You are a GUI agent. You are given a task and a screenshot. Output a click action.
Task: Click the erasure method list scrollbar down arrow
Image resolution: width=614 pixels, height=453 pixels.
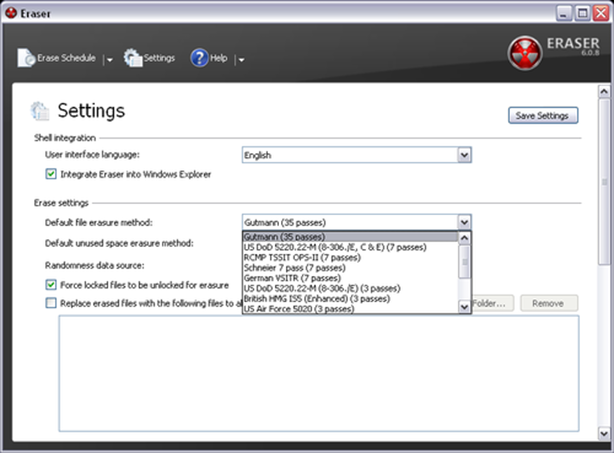point(464,308)
